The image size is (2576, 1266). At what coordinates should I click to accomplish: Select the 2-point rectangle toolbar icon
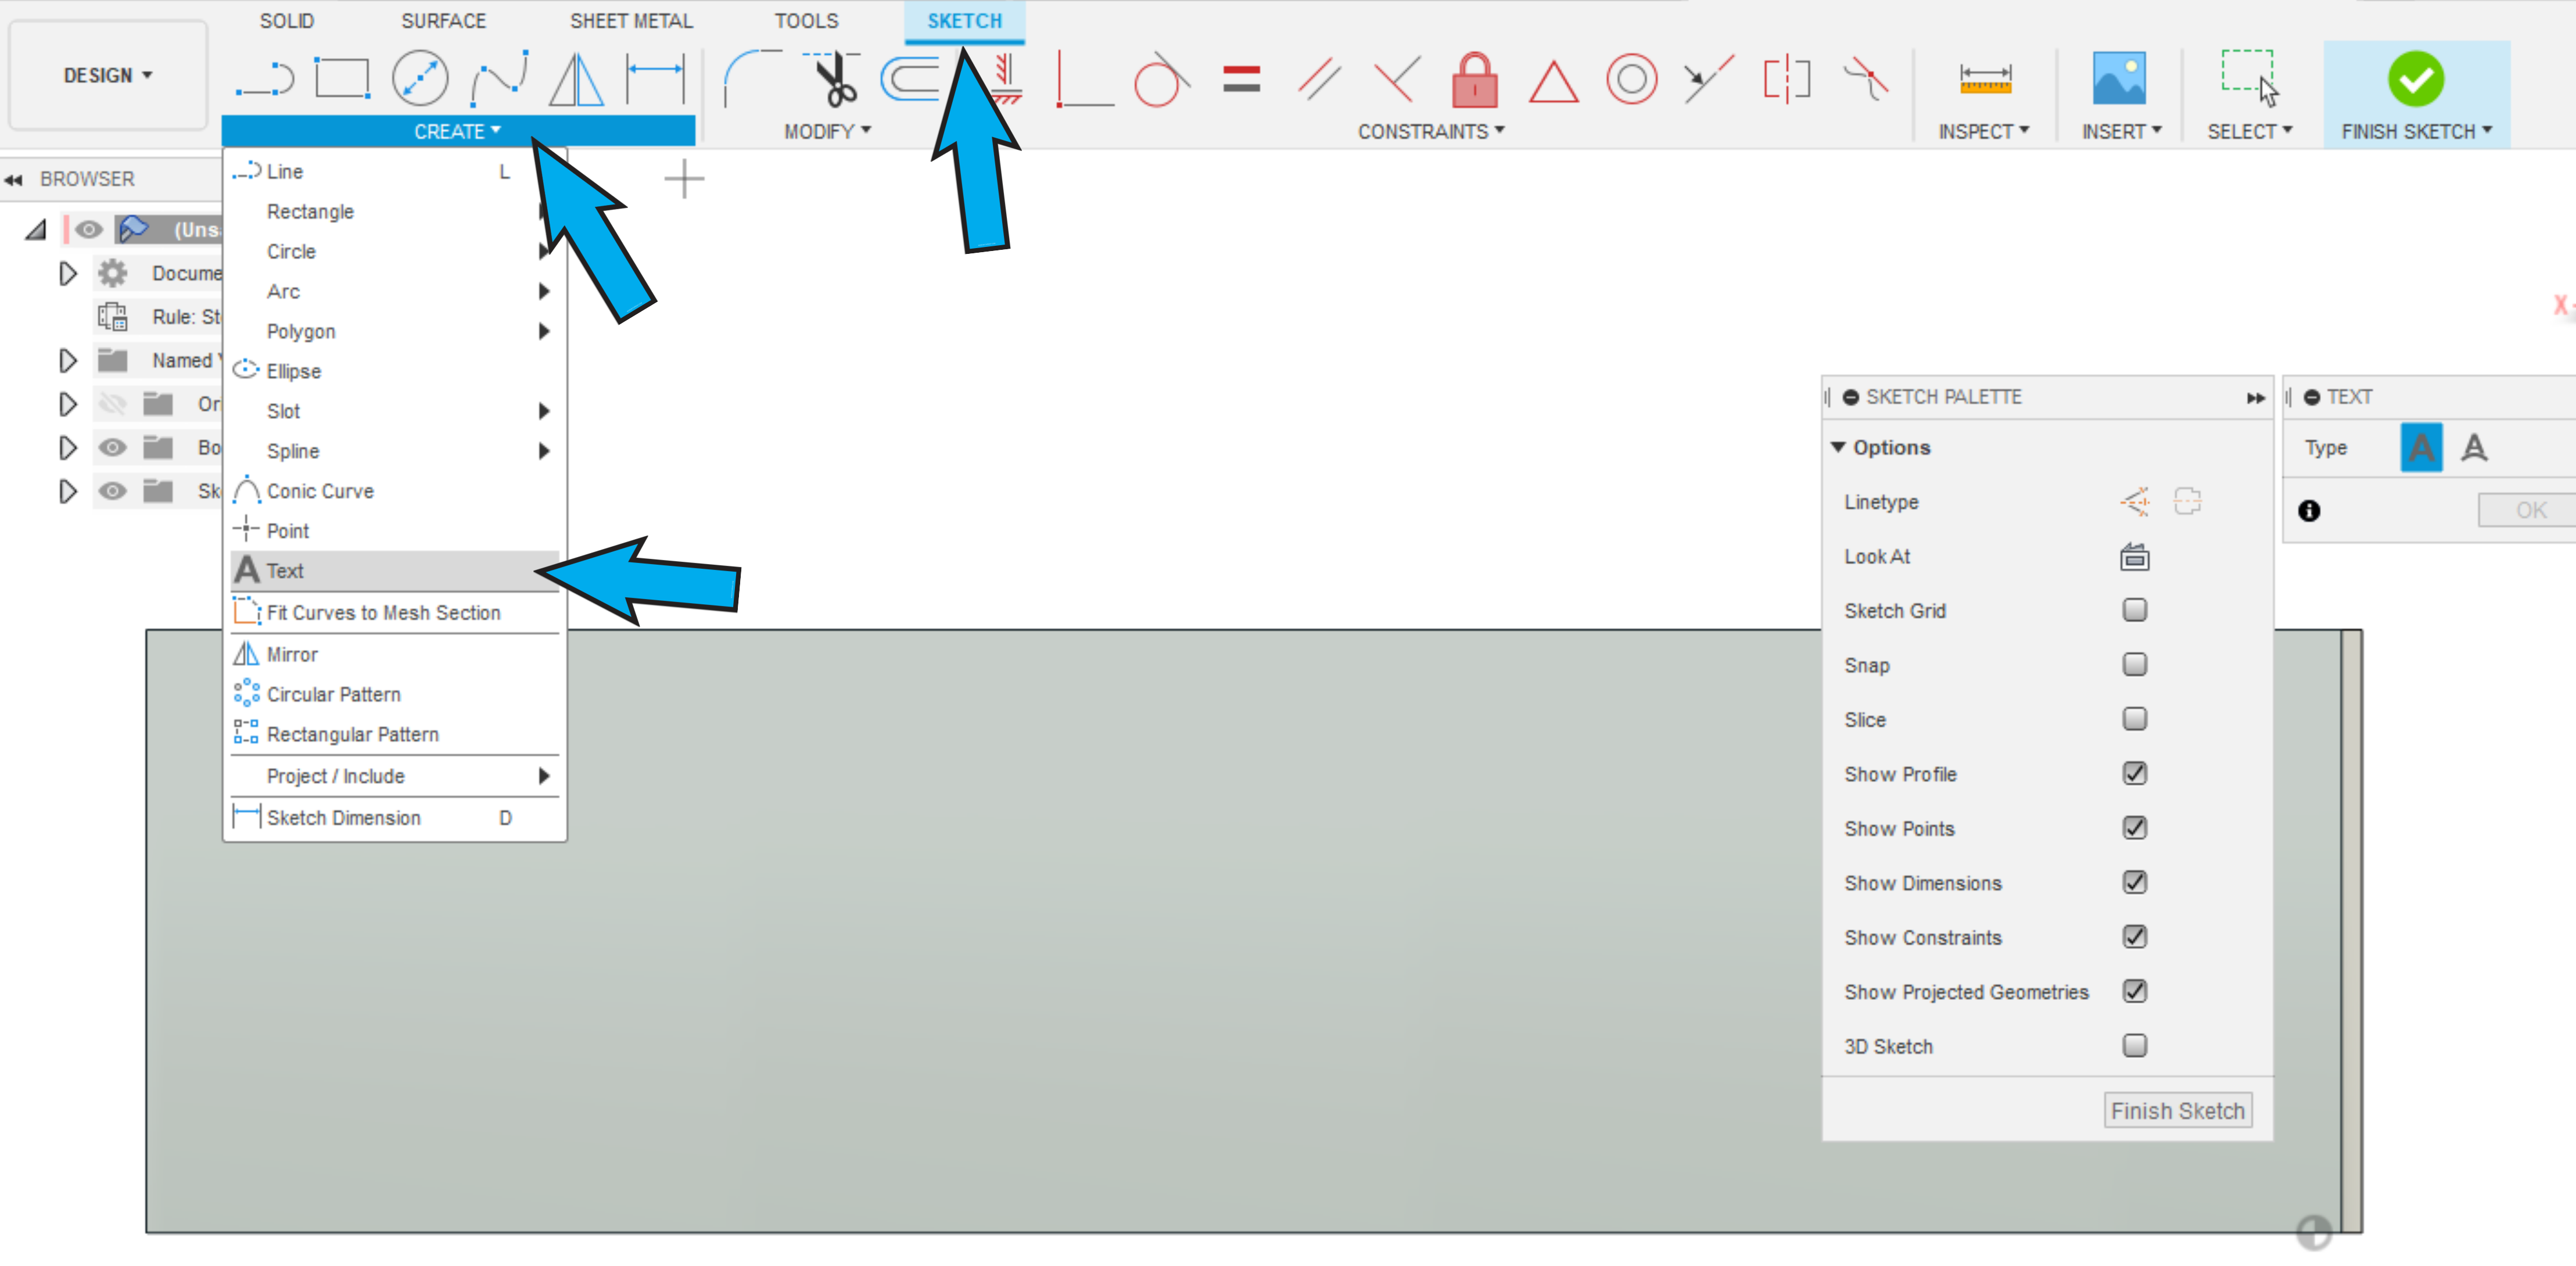[342, 78]
